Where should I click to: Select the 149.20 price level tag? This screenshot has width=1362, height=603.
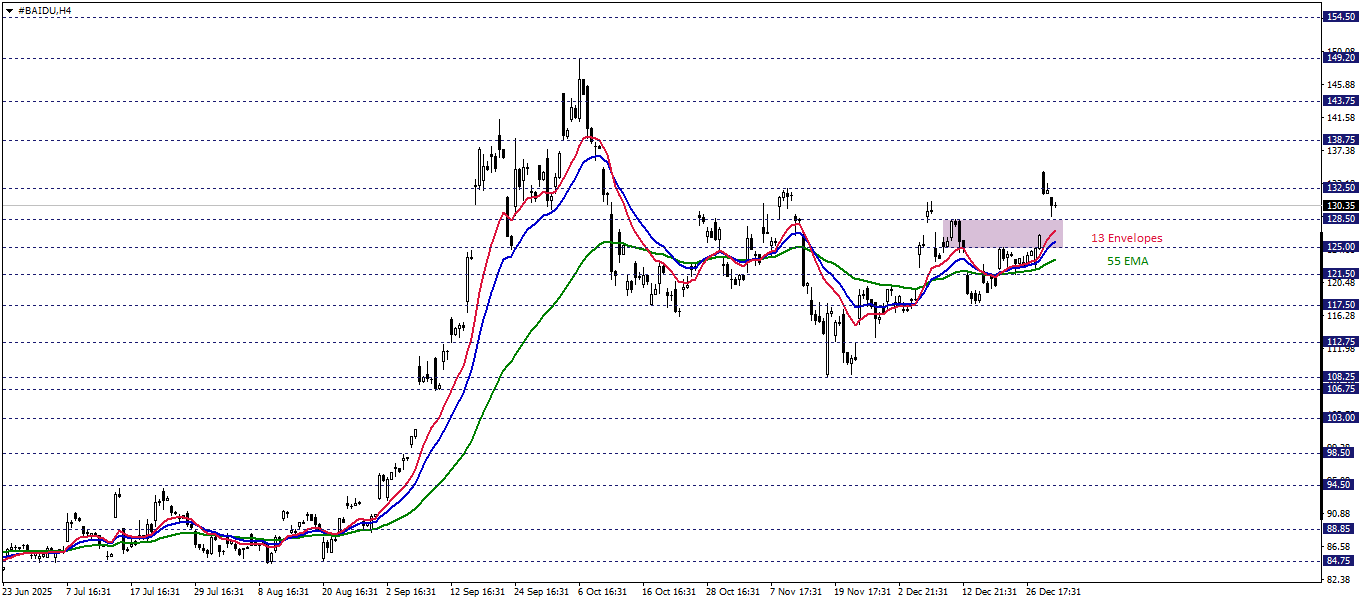click(1339, 58)
